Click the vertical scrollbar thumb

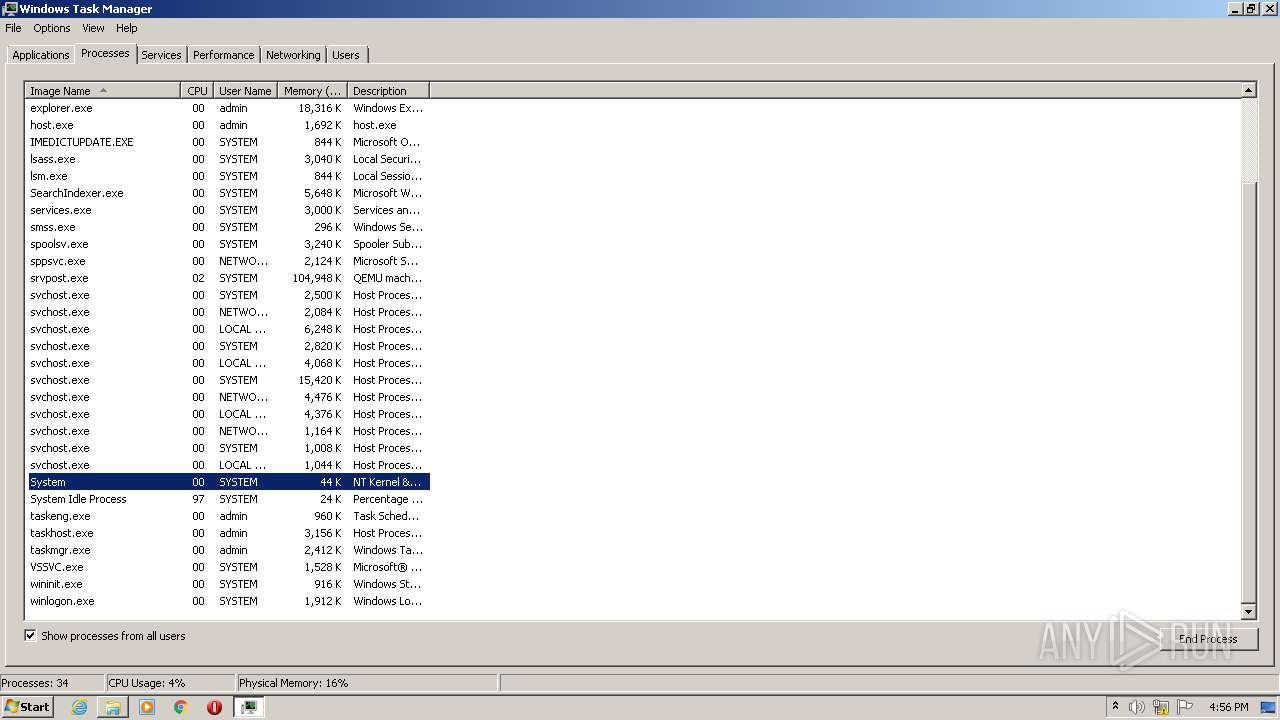tap(1248, 395)
